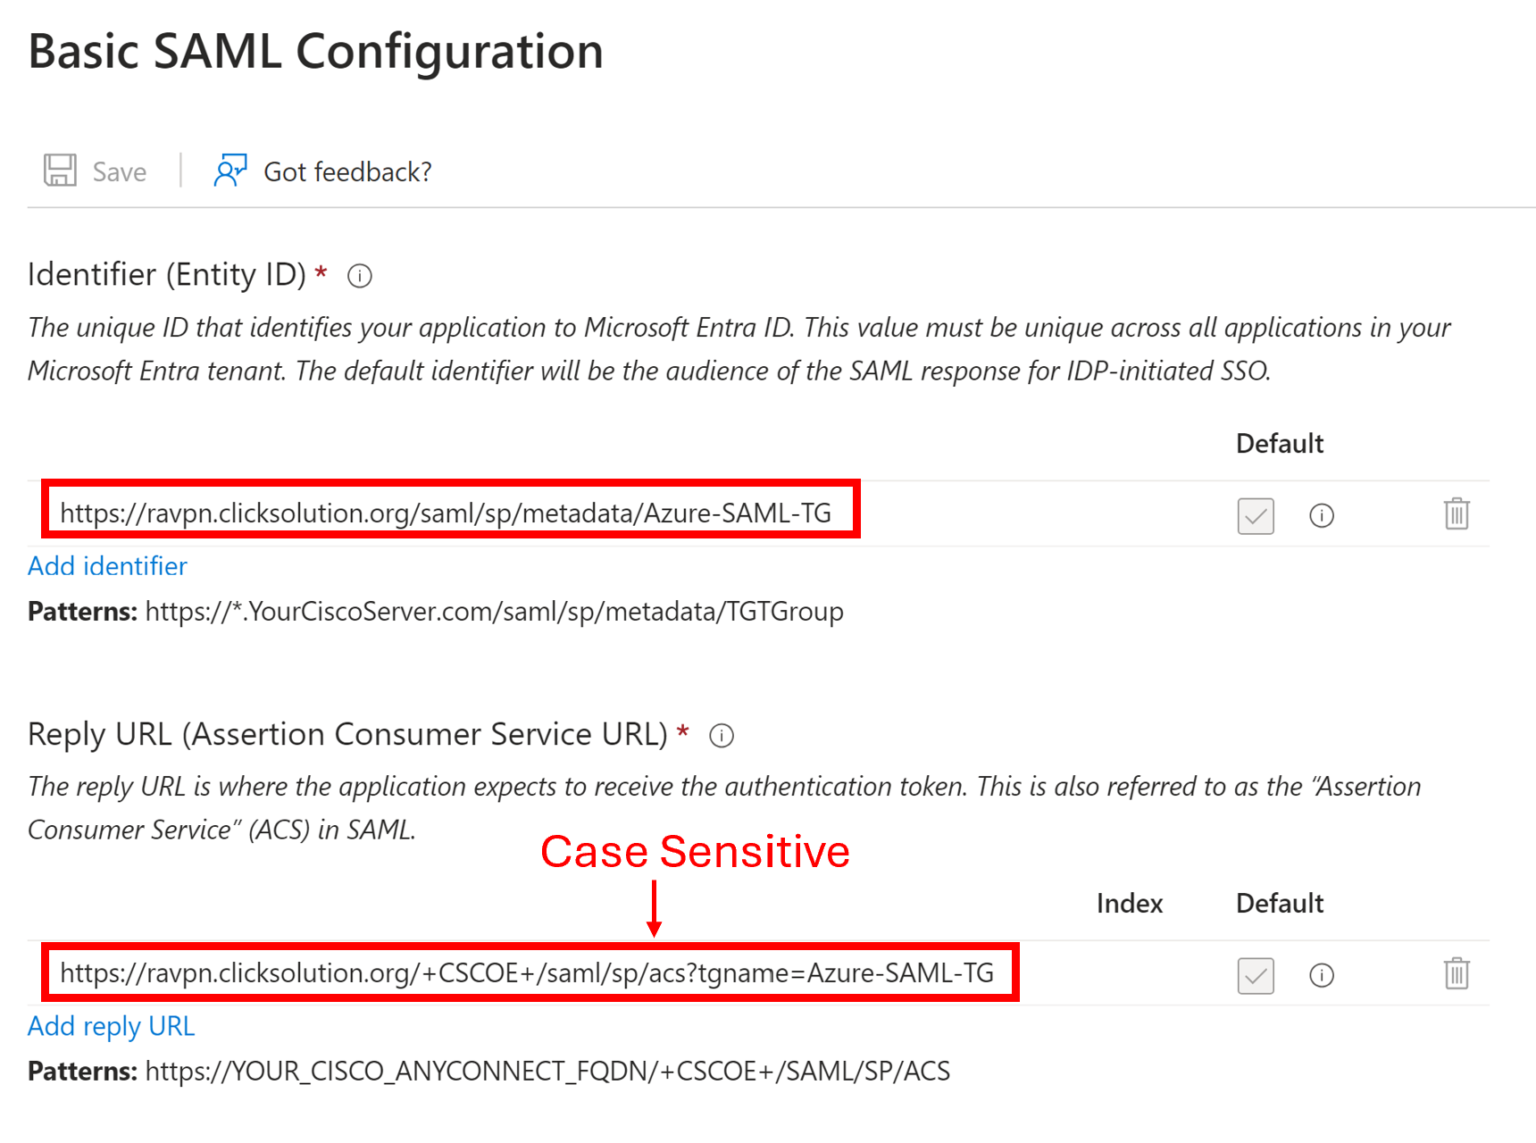This screenshot has height=1143, width=1536.
Task: Click the Got feedback person icon
Action: (x=230, y=170)
